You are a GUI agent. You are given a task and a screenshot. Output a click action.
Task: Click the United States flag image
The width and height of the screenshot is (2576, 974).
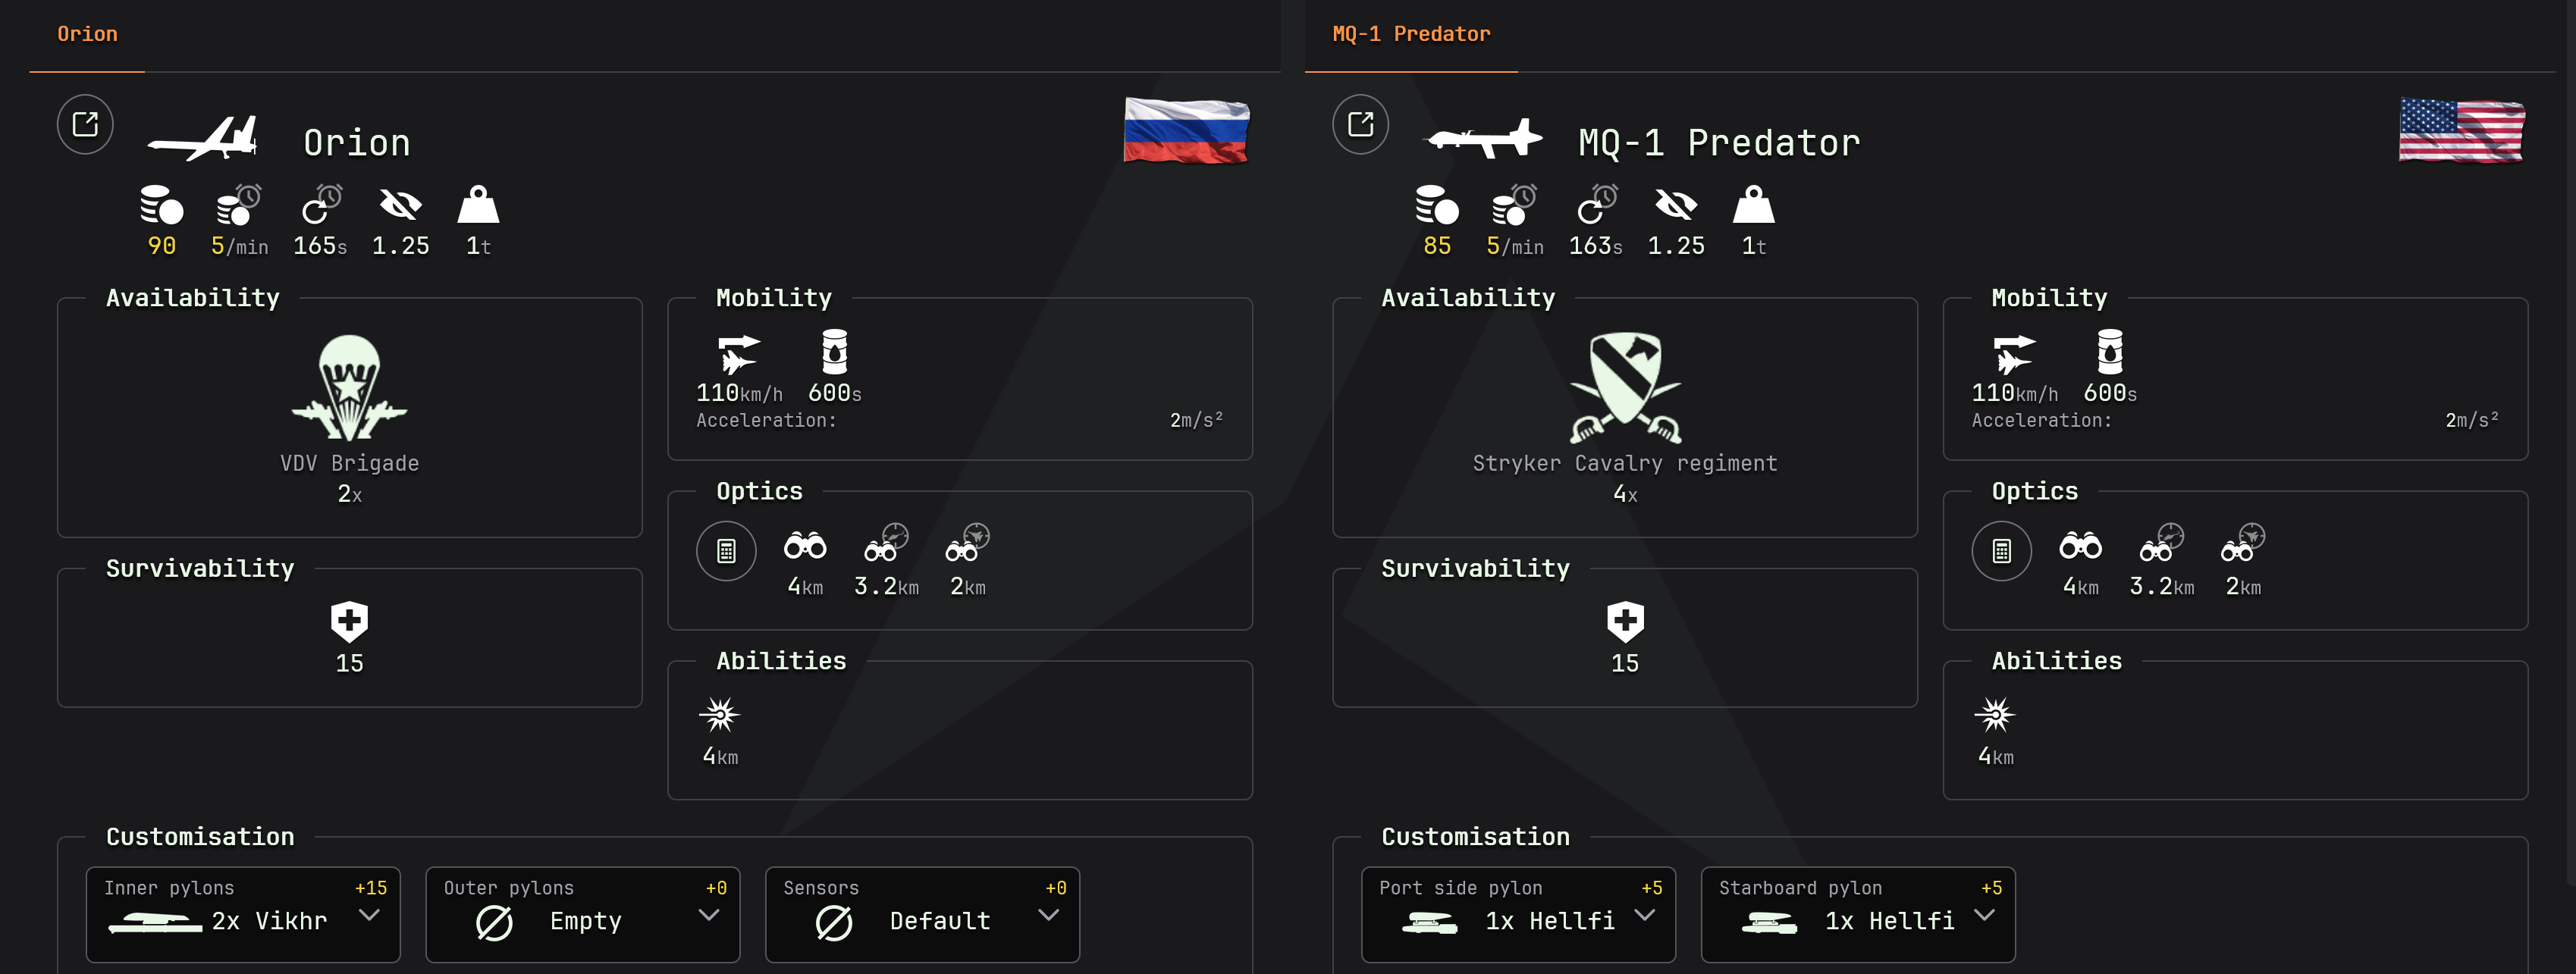pos(2461,130)
